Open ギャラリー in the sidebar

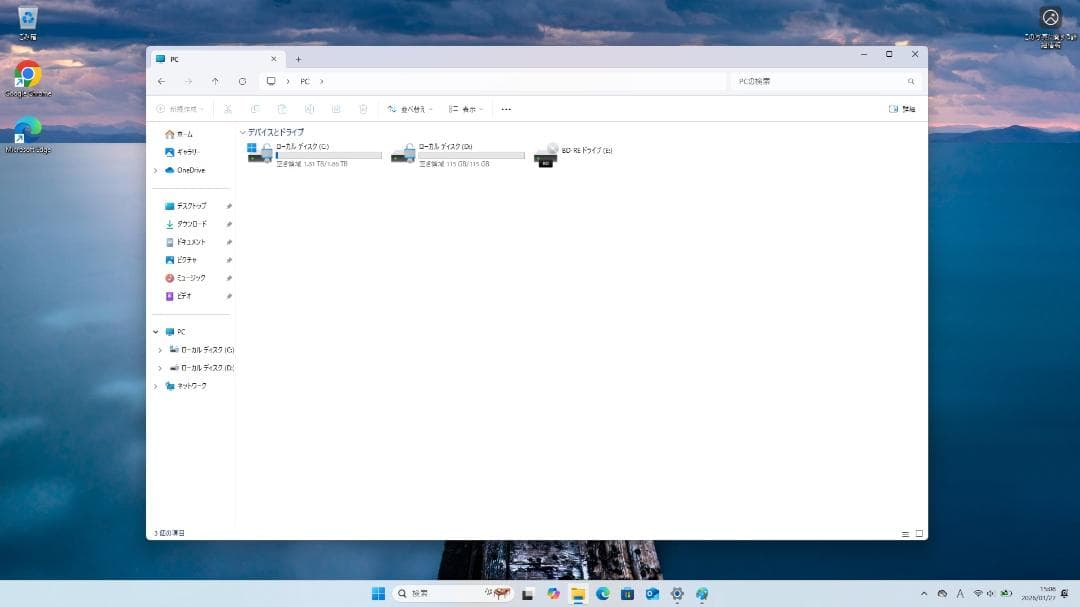[x=184, y=152]
